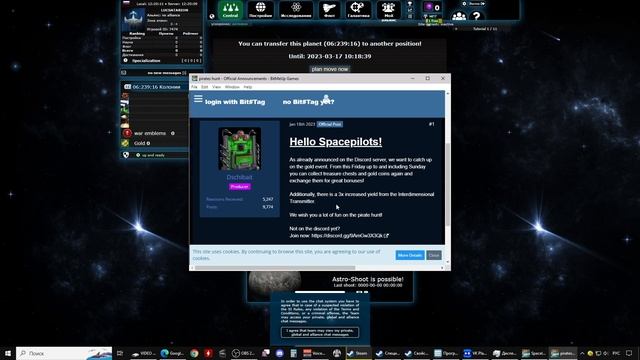Click Close on the cookie notice

click(x=434, y=255)
